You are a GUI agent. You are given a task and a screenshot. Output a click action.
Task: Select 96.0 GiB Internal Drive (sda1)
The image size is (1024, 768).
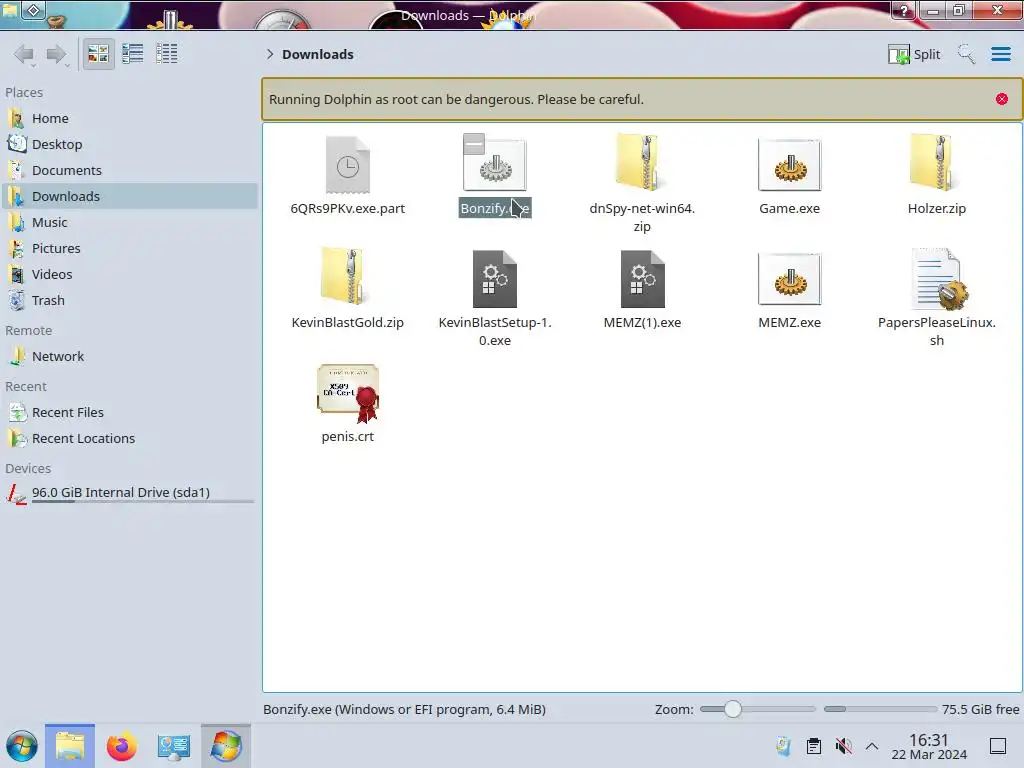click(x=129, y=494)
